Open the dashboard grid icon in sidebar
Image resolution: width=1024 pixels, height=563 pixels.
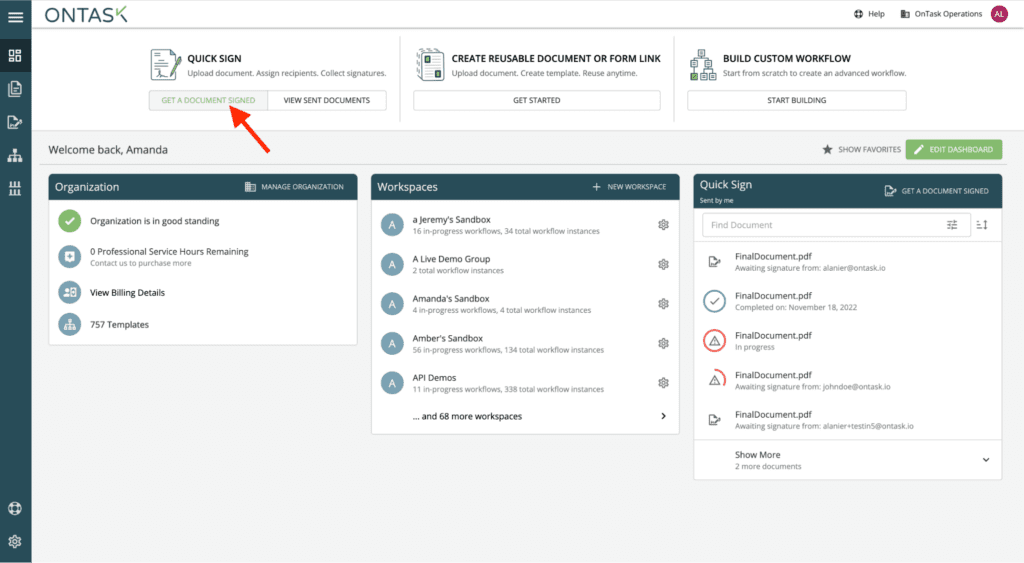point(15,56)
